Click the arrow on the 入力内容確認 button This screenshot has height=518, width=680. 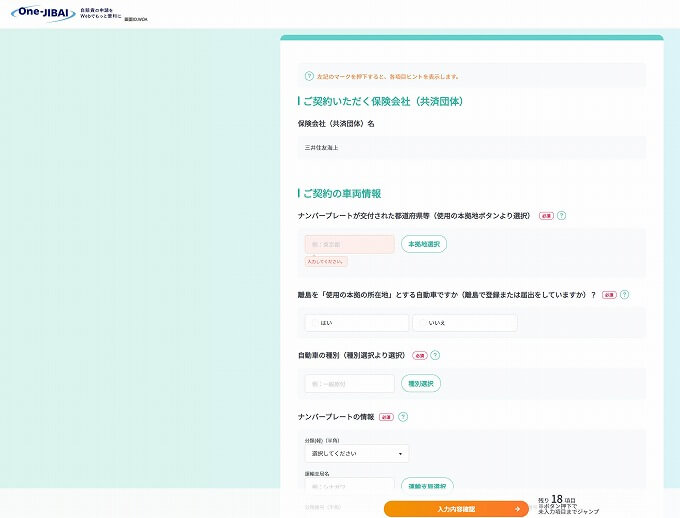tap(516, 509)
